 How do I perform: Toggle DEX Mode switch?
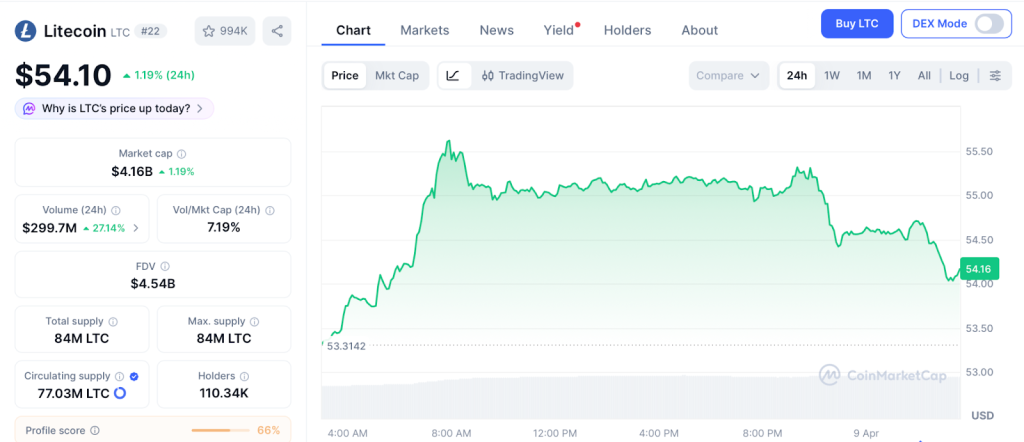(x=988, y=24)
